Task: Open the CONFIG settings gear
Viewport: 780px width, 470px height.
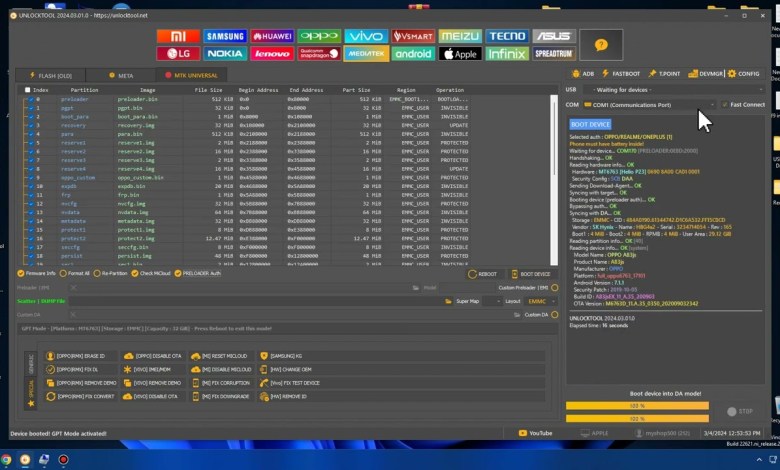Action: pyautogui.click(x=744, y=74)
